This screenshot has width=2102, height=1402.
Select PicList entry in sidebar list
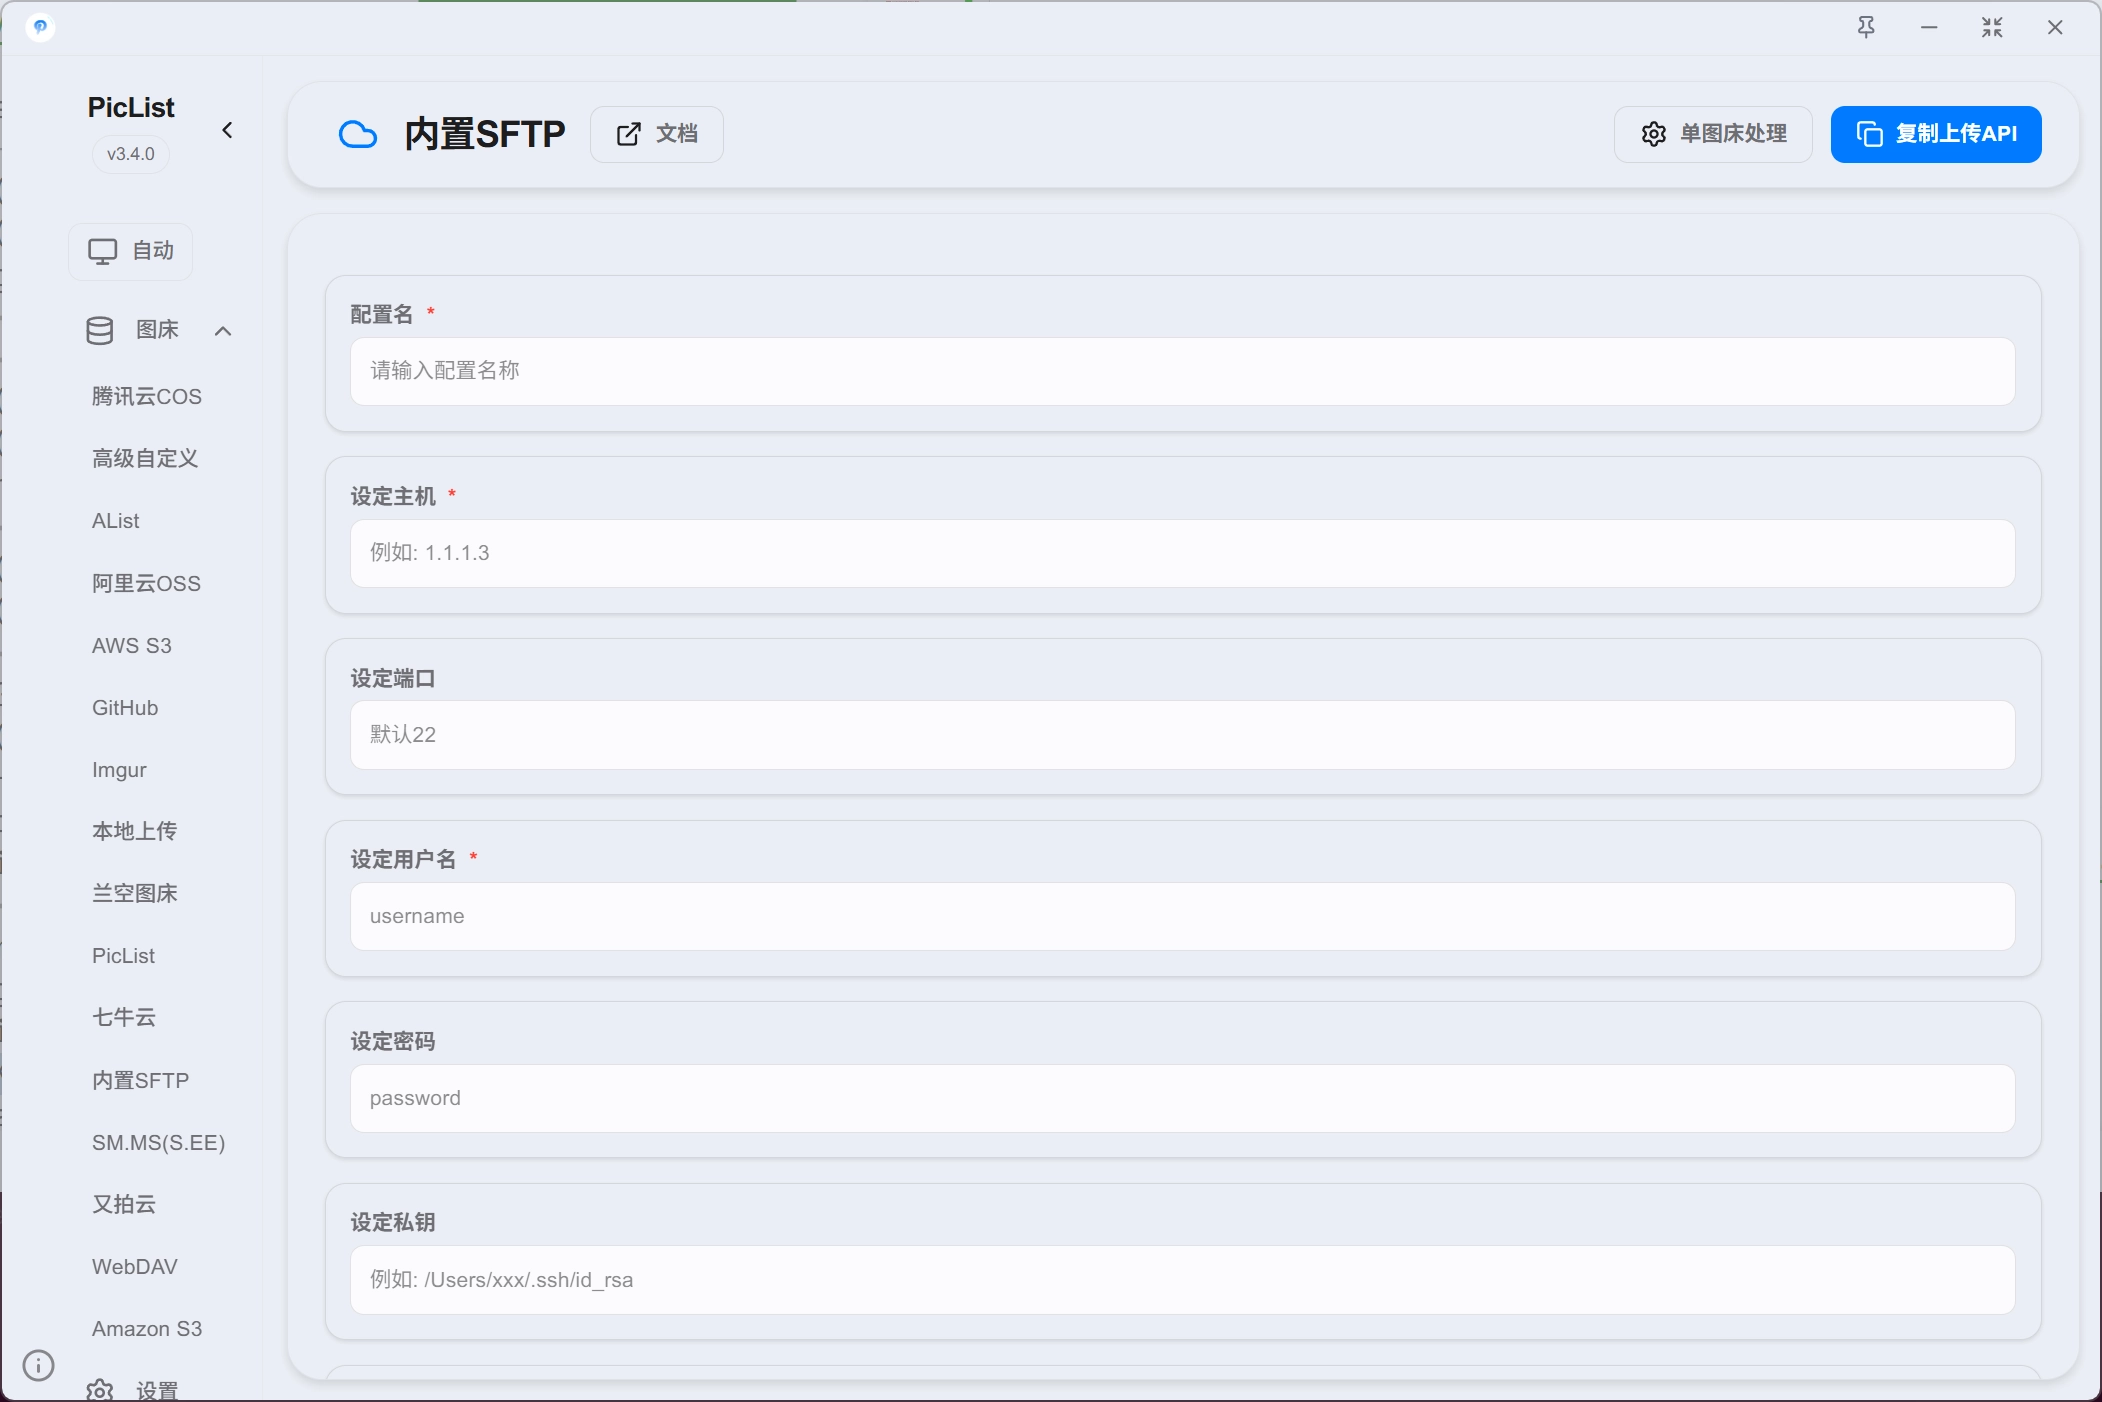click(x=124, y=955)
